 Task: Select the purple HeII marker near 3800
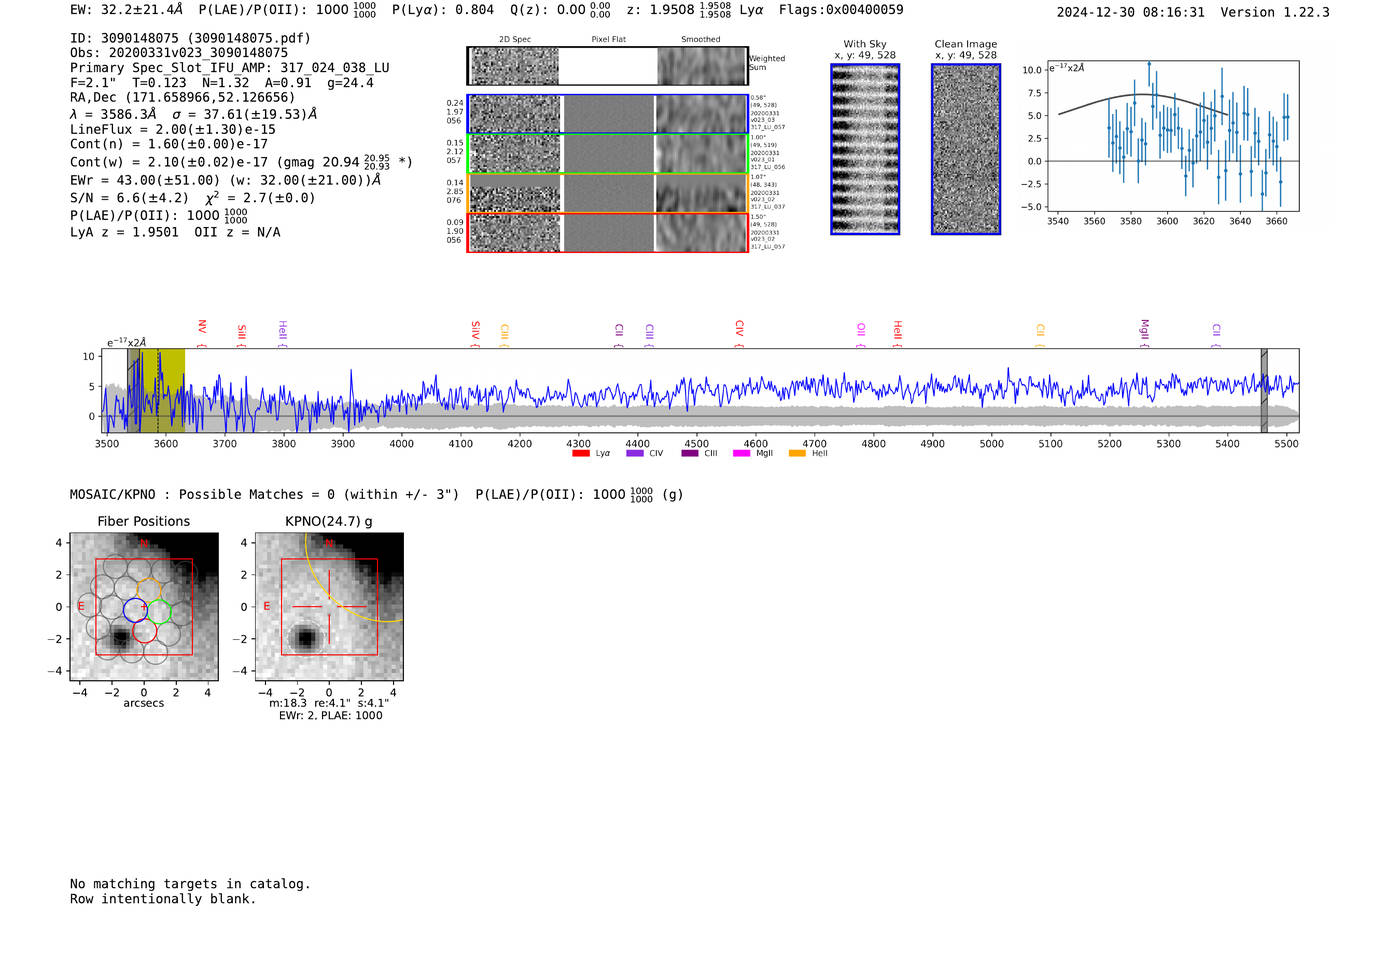[x=283, y=334]
